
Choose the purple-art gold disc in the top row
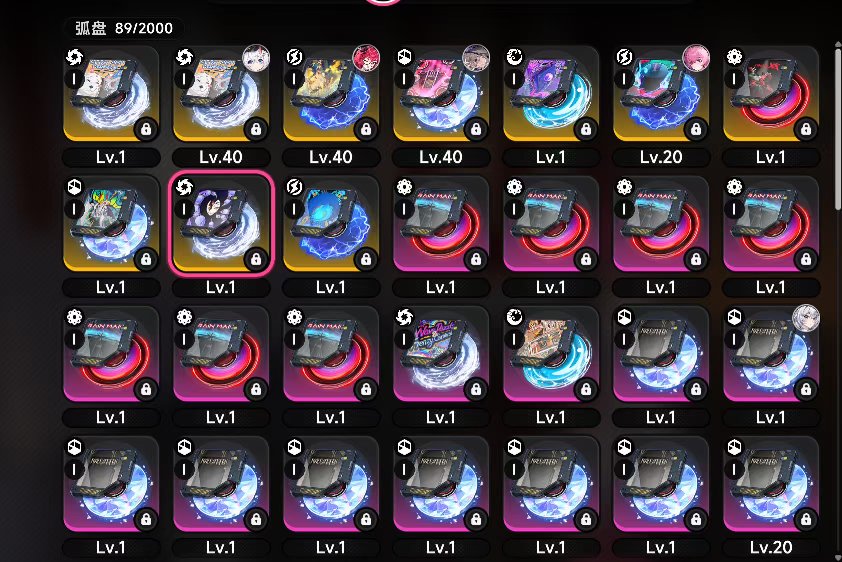(551, 93)
